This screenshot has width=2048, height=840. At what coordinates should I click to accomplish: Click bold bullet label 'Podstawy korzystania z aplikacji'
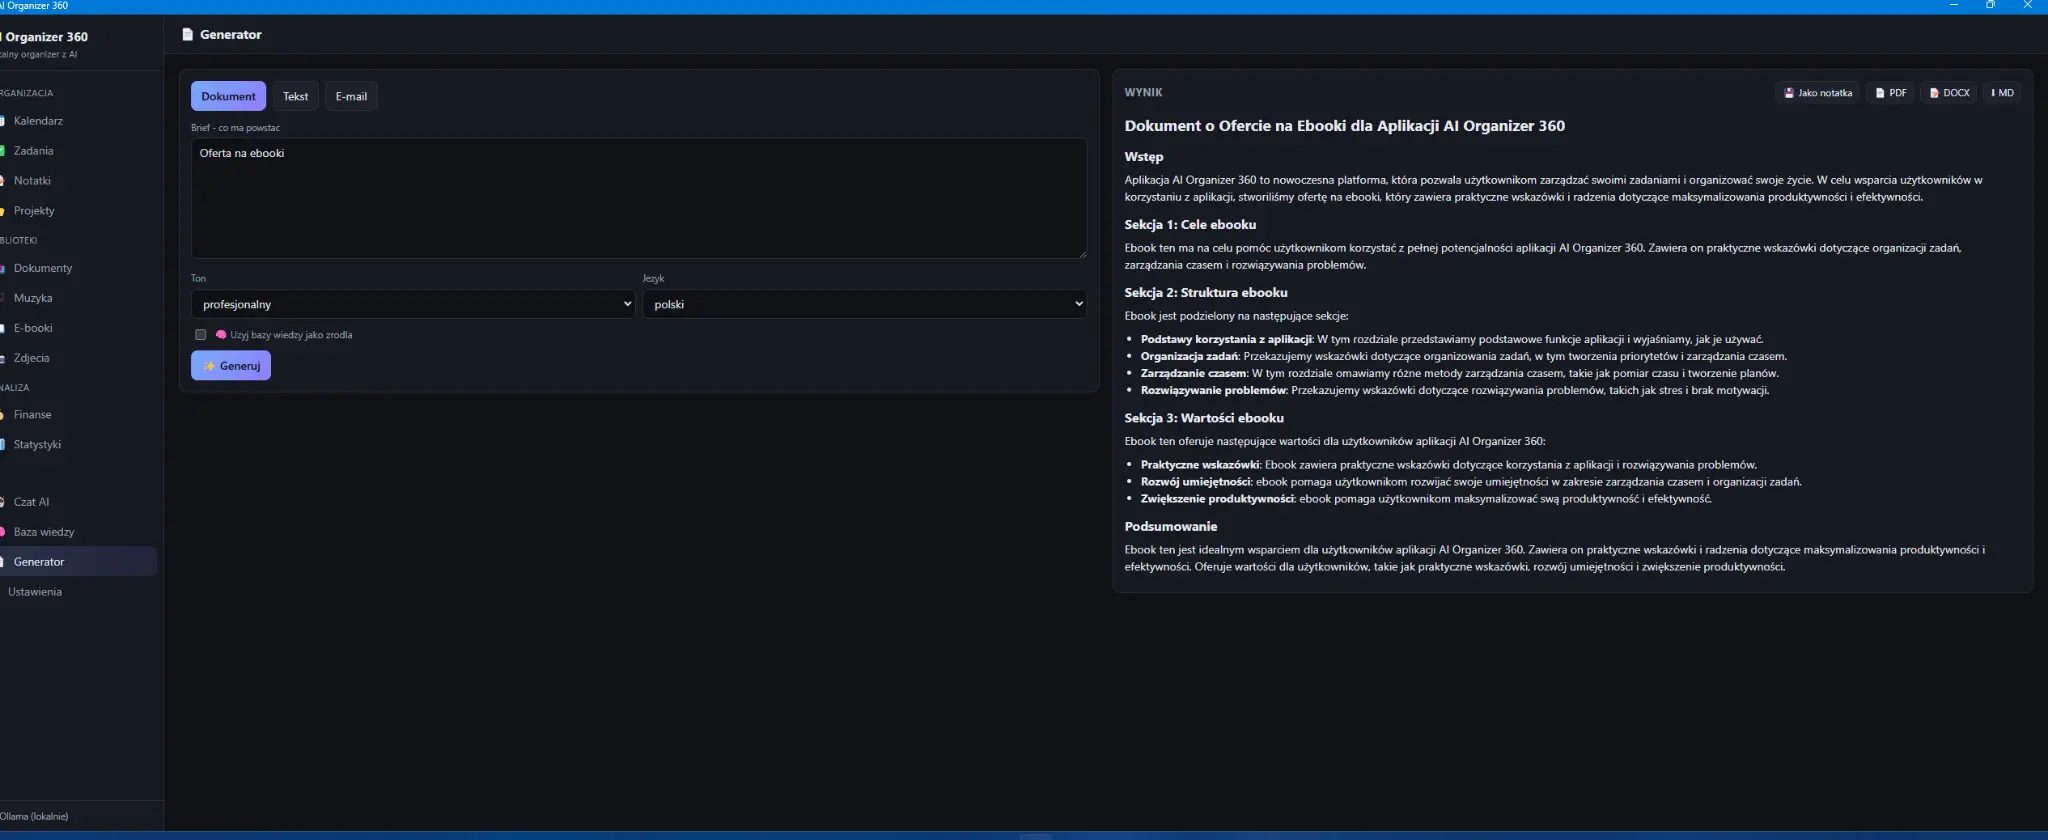pos(1226,339)
